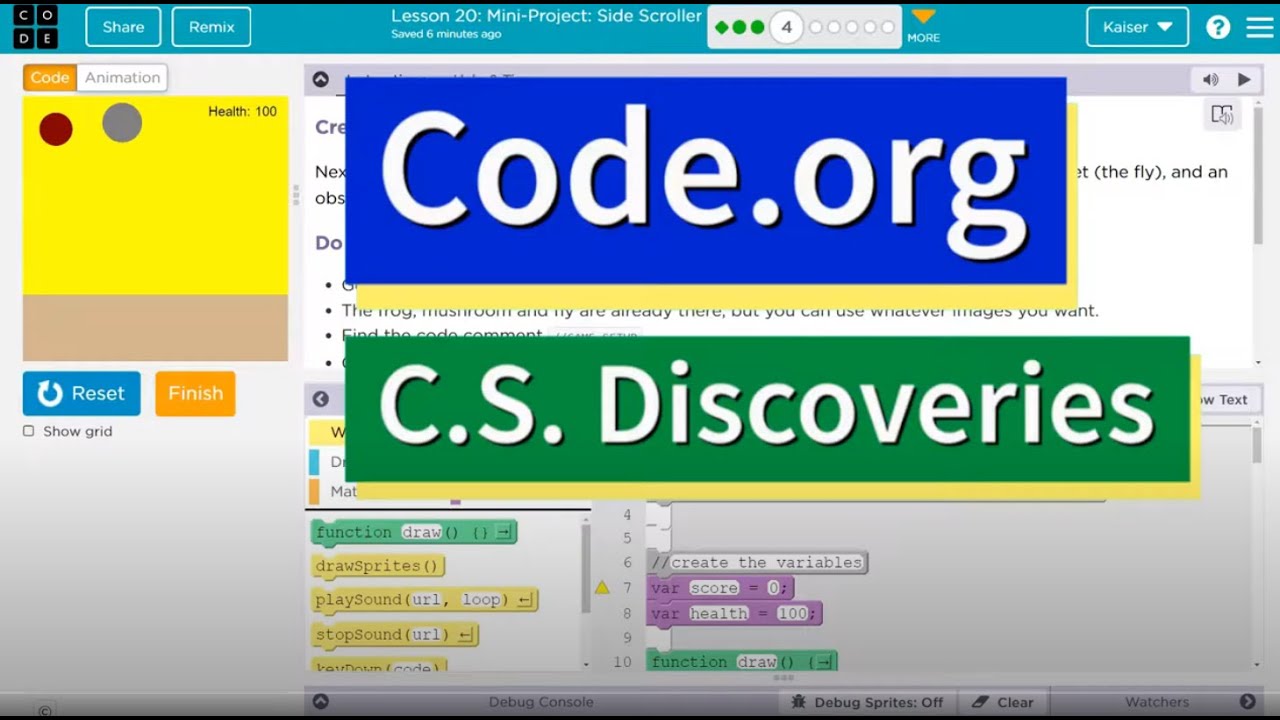Click the code workspace scrollbar

click(x=1257, y=444)
